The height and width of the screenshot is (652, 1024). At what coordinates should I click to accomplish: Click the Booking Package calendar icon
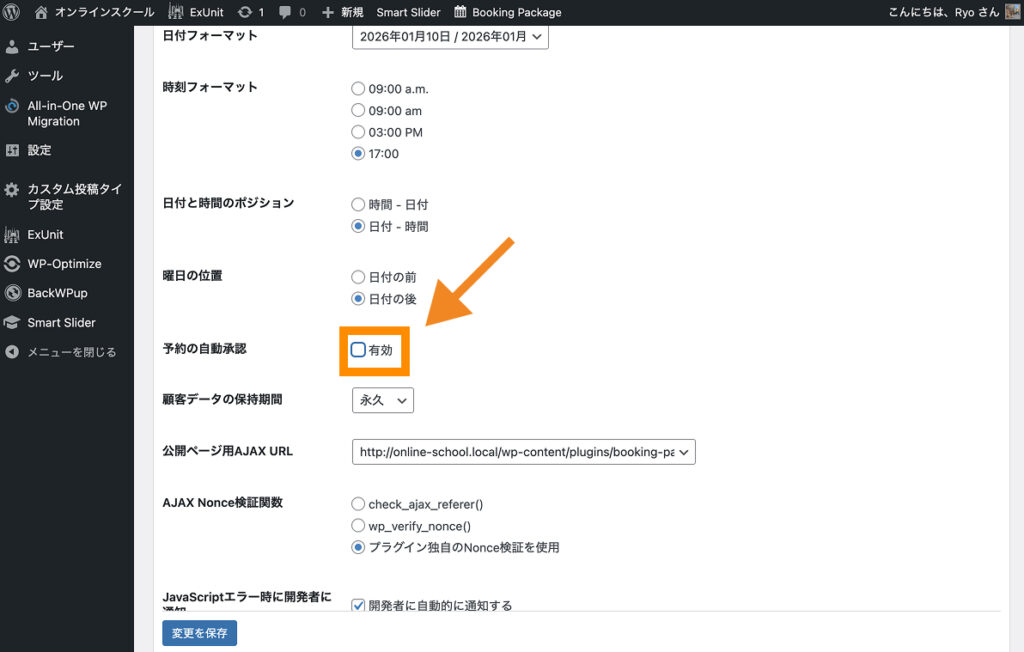(x=460, y=12)
